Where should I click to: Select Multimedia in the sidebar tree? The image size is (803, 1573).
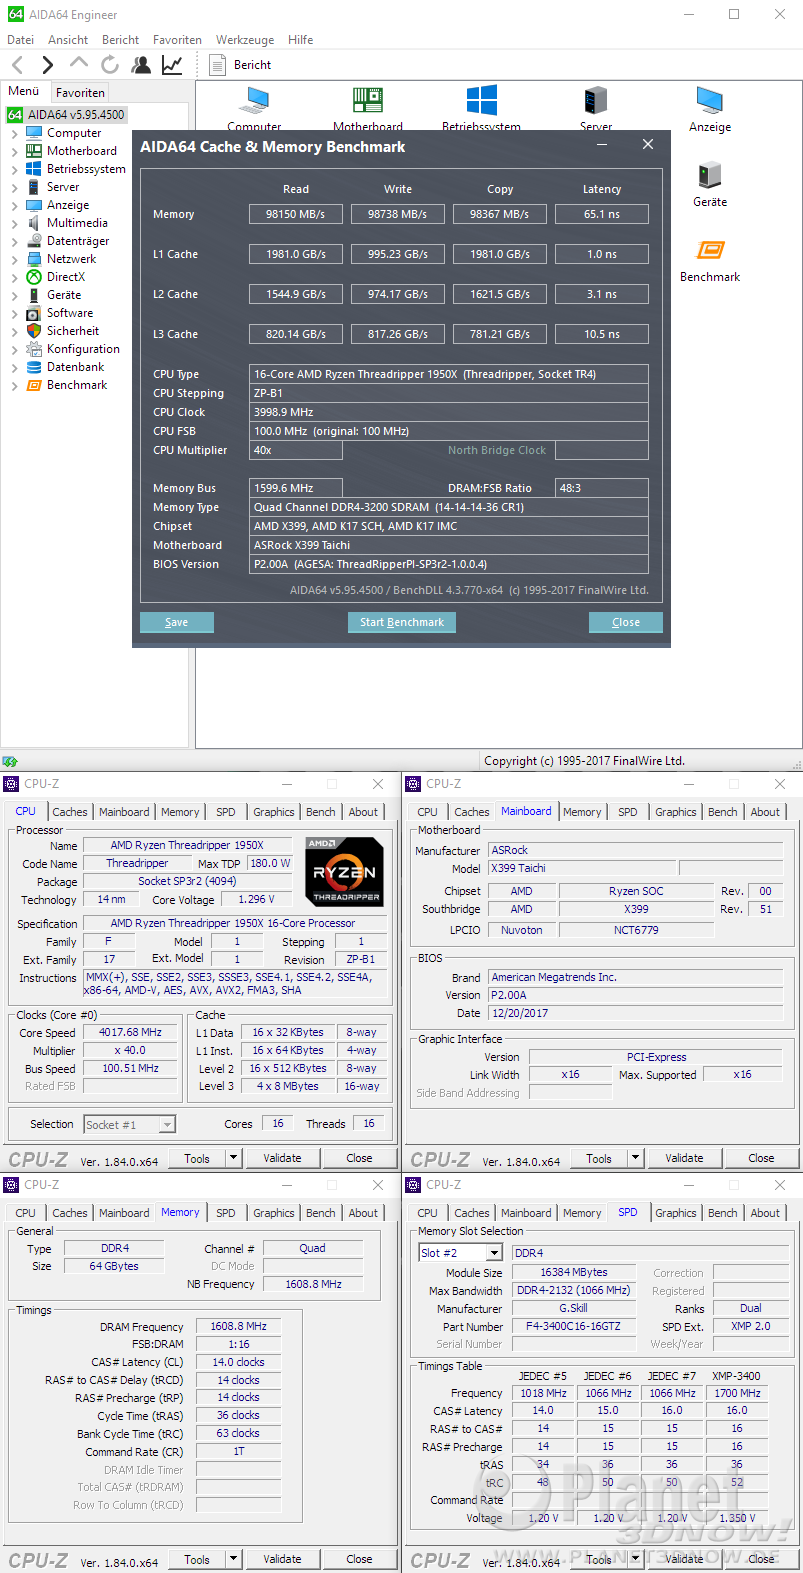[x=77, y=223]
